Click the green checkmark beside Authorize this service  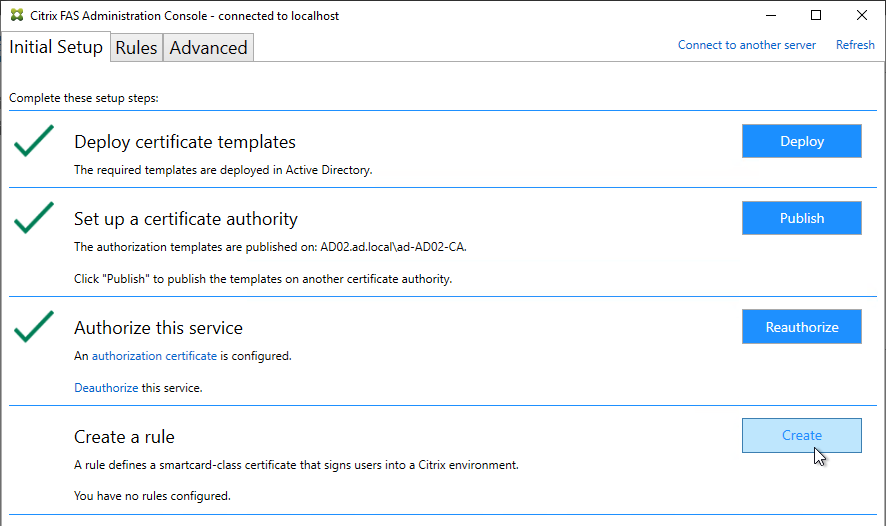click(34, 327)
